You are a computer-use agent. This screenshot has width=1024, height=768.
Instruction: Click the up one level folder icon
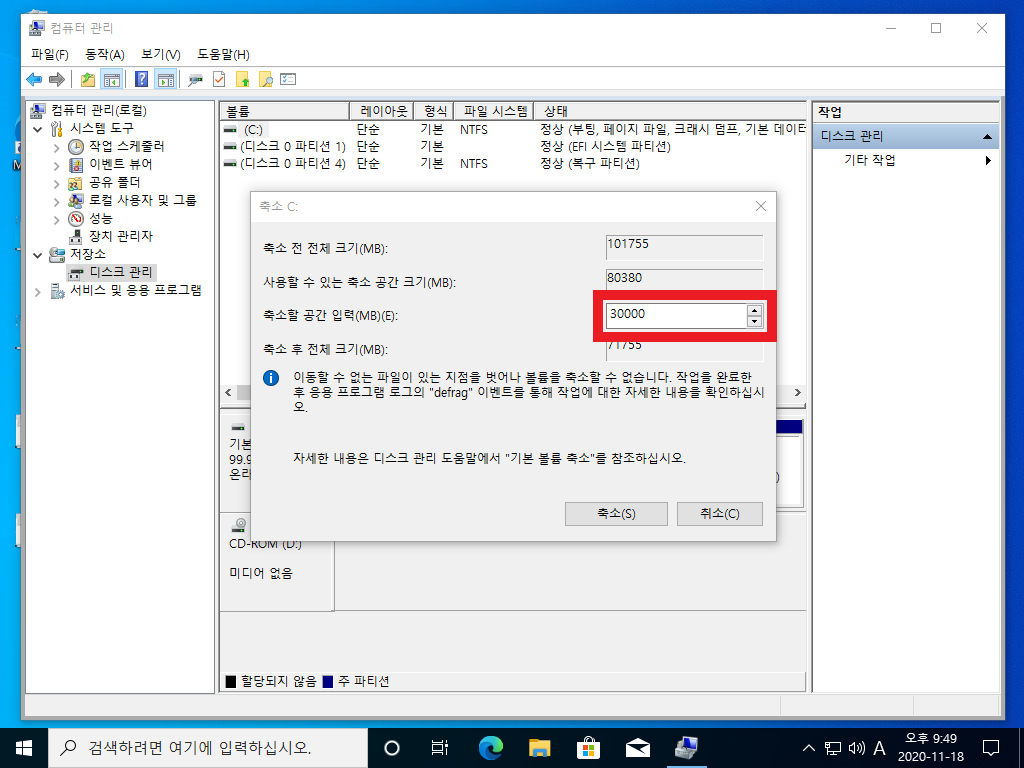(88, 79)
